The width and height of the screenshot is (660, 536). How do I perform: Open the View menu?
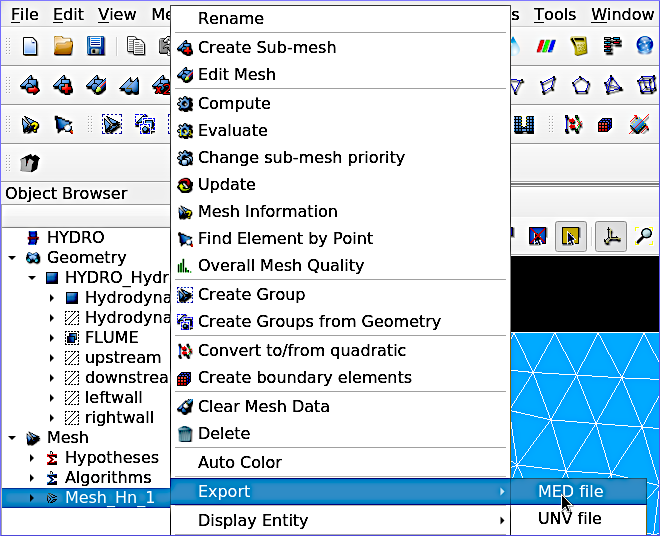point(117,15)
